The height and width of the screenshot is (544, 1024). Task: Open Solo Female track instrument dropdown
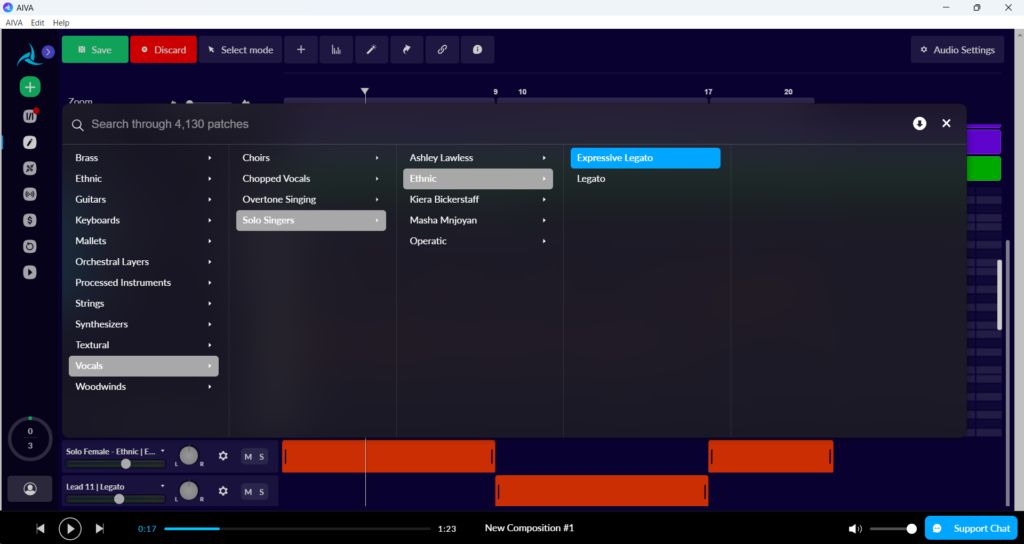click(x=163, y=451)
